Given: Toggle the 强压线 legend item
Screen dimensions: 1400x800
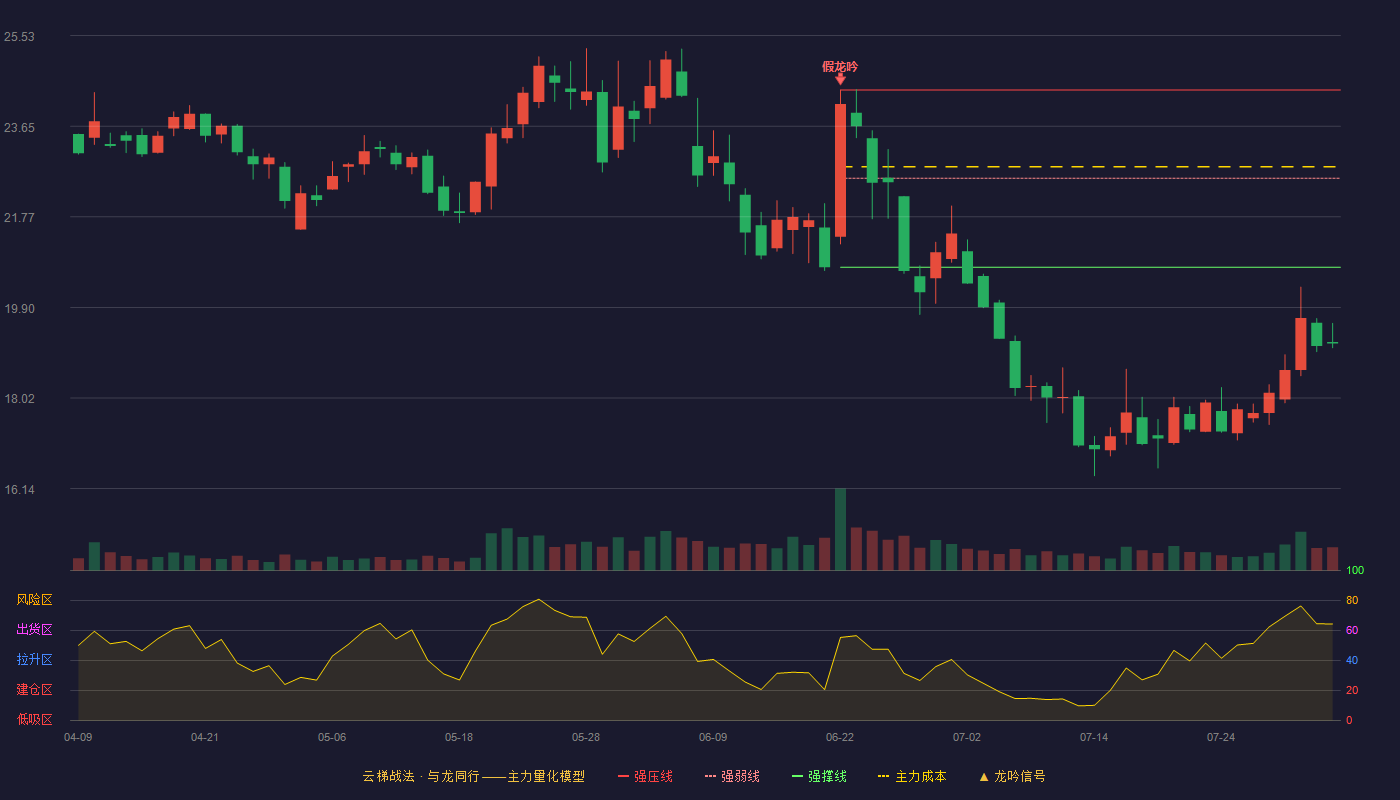Looking at the screenshot, I should point(645,776).
